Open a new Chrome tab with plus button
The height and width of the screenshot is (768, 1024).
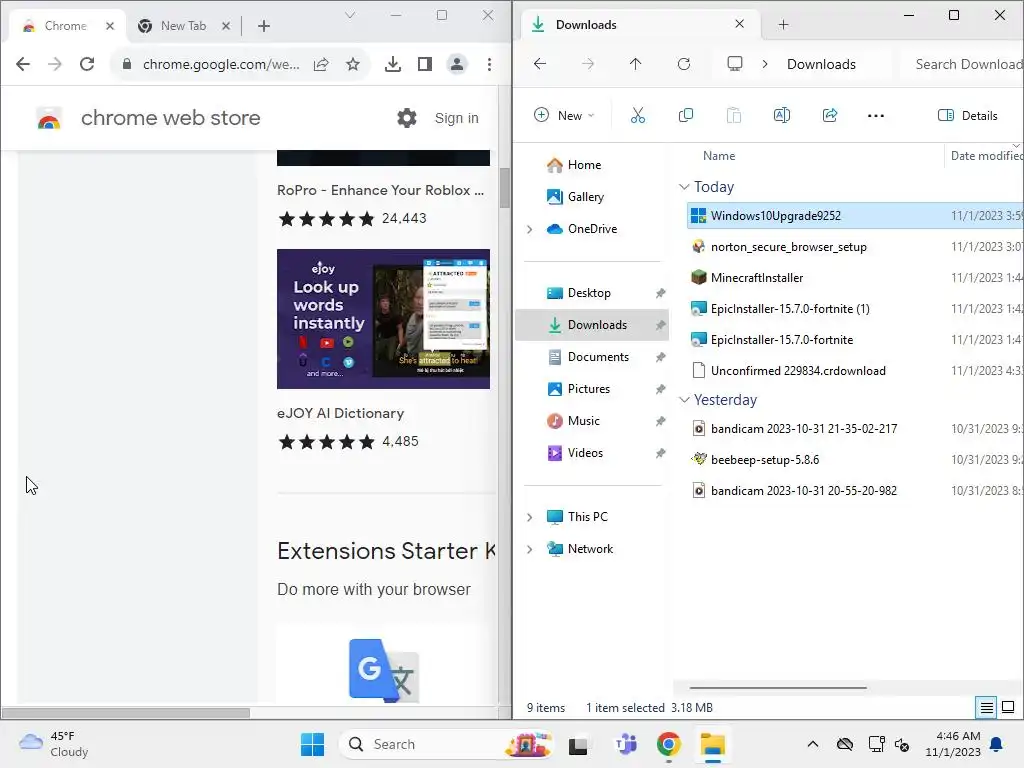[264, 26]
